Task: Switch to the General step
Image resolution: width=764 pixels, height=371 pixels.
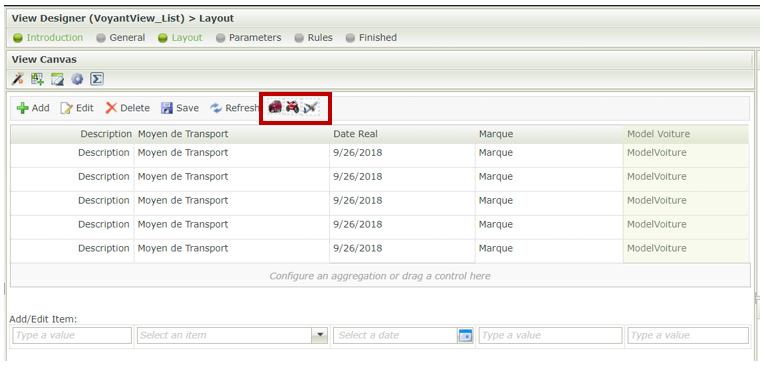Action: point(121,38)
